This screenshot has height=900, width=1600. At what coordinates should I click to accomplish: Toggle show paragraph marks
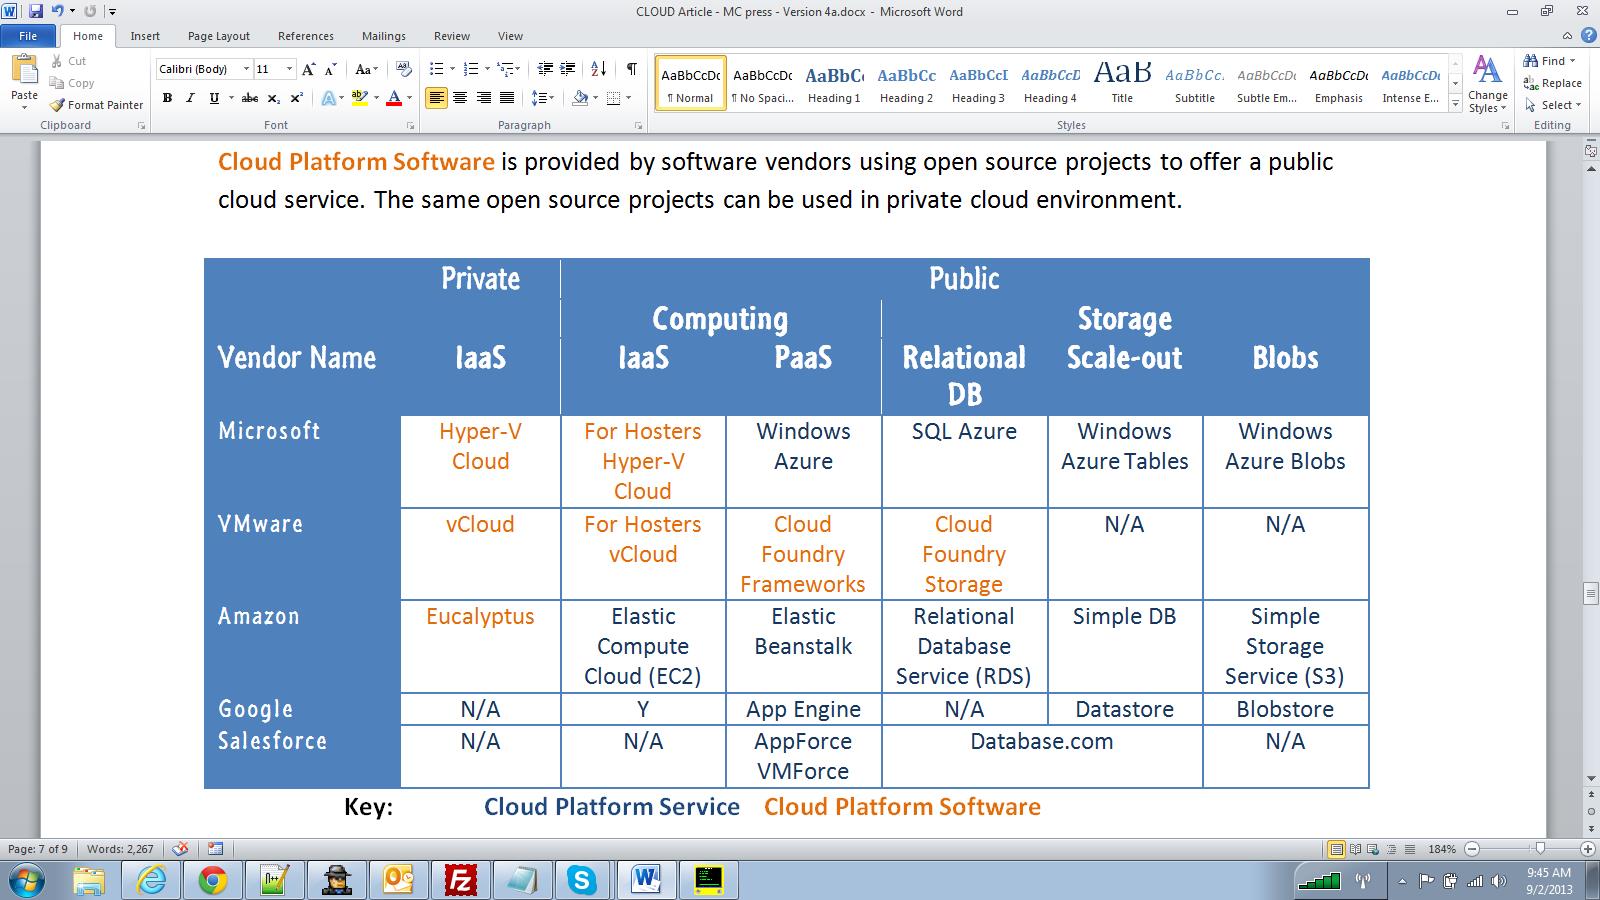632,69
